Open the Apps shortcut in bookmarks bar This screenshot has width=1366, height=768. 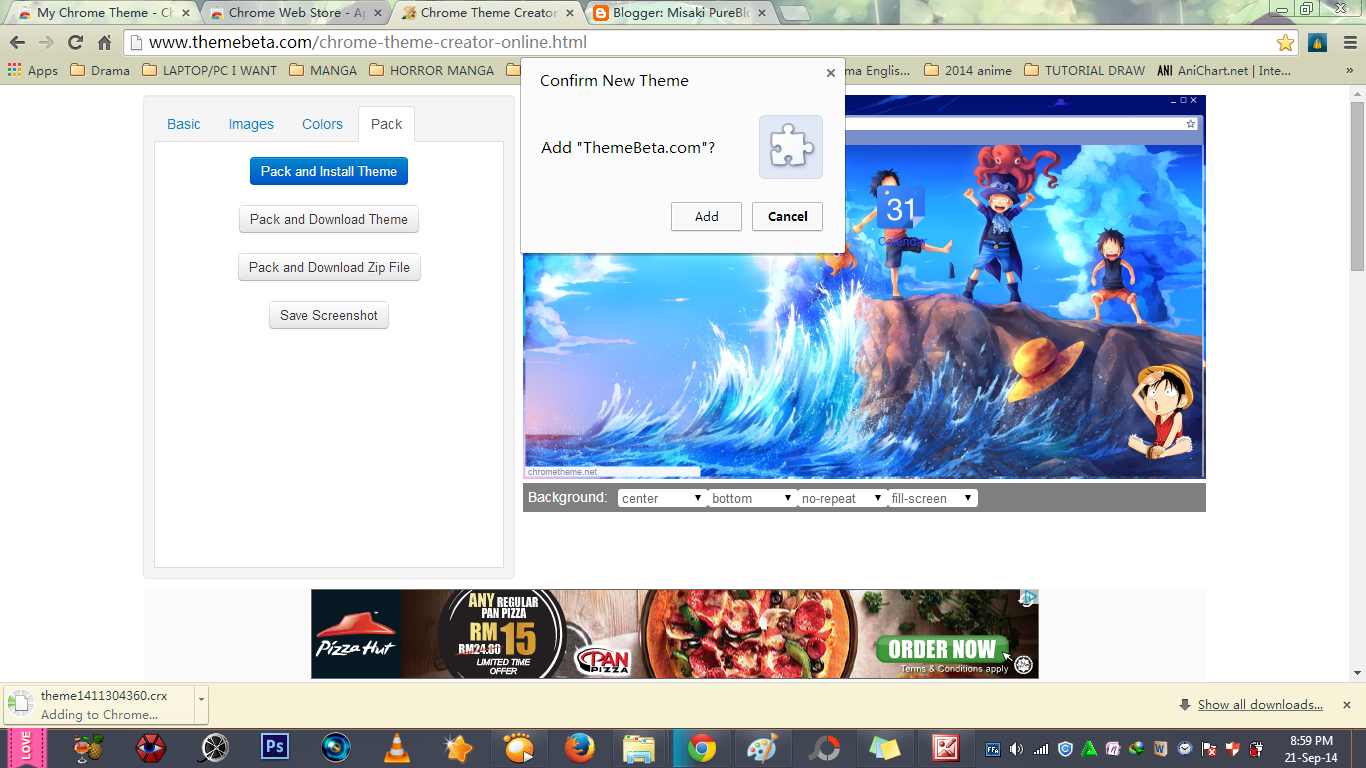(x=33, y=71)
